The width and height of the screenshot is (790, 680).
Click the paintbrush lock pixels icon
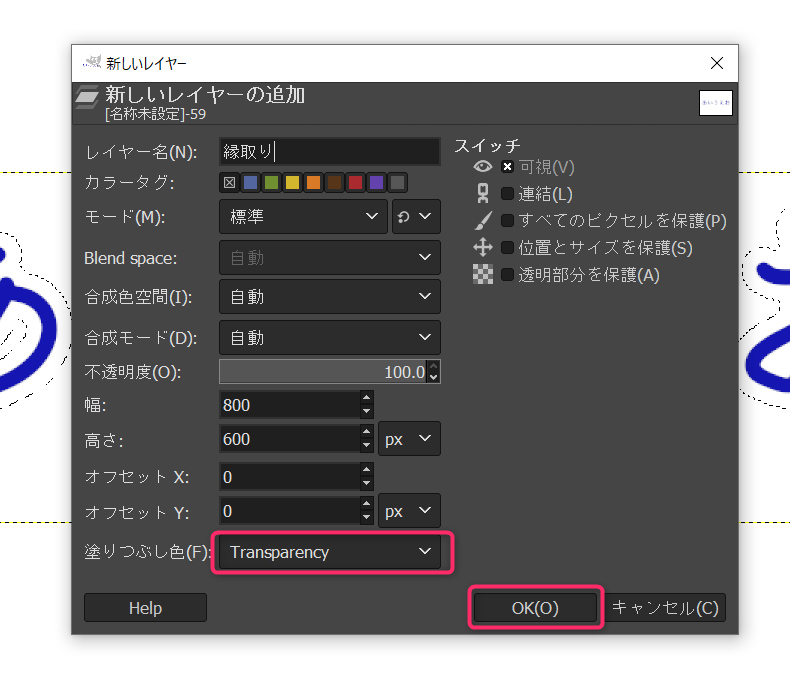coord(483,221)
